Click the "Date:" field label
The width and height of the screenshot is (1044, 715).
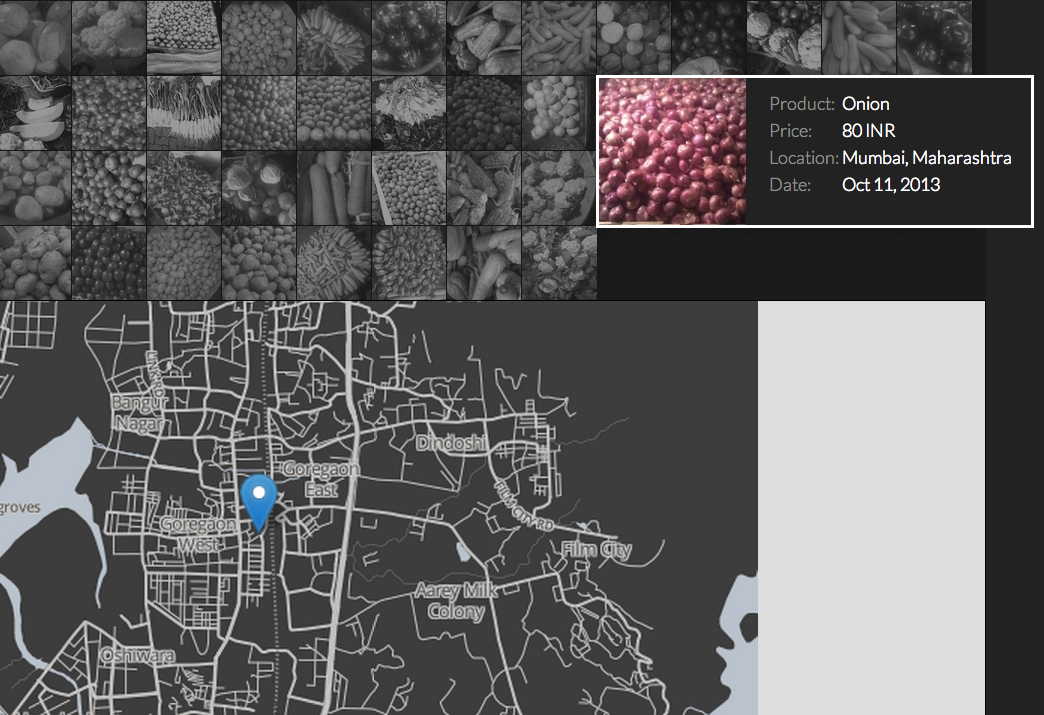click(790, 184)
